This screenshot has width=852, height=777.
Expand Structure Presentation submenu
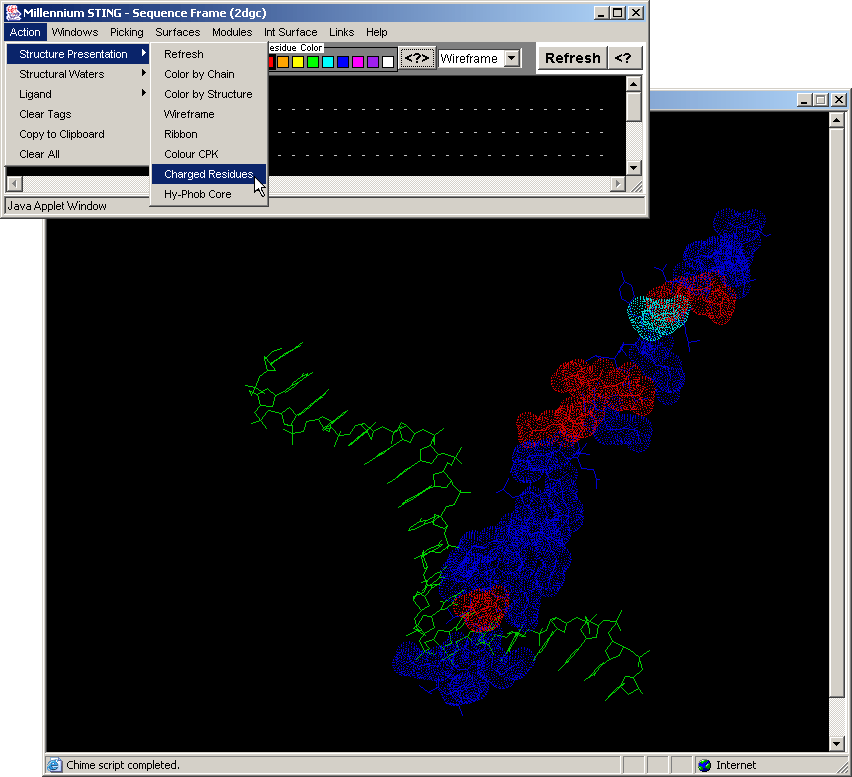(78, 54)
